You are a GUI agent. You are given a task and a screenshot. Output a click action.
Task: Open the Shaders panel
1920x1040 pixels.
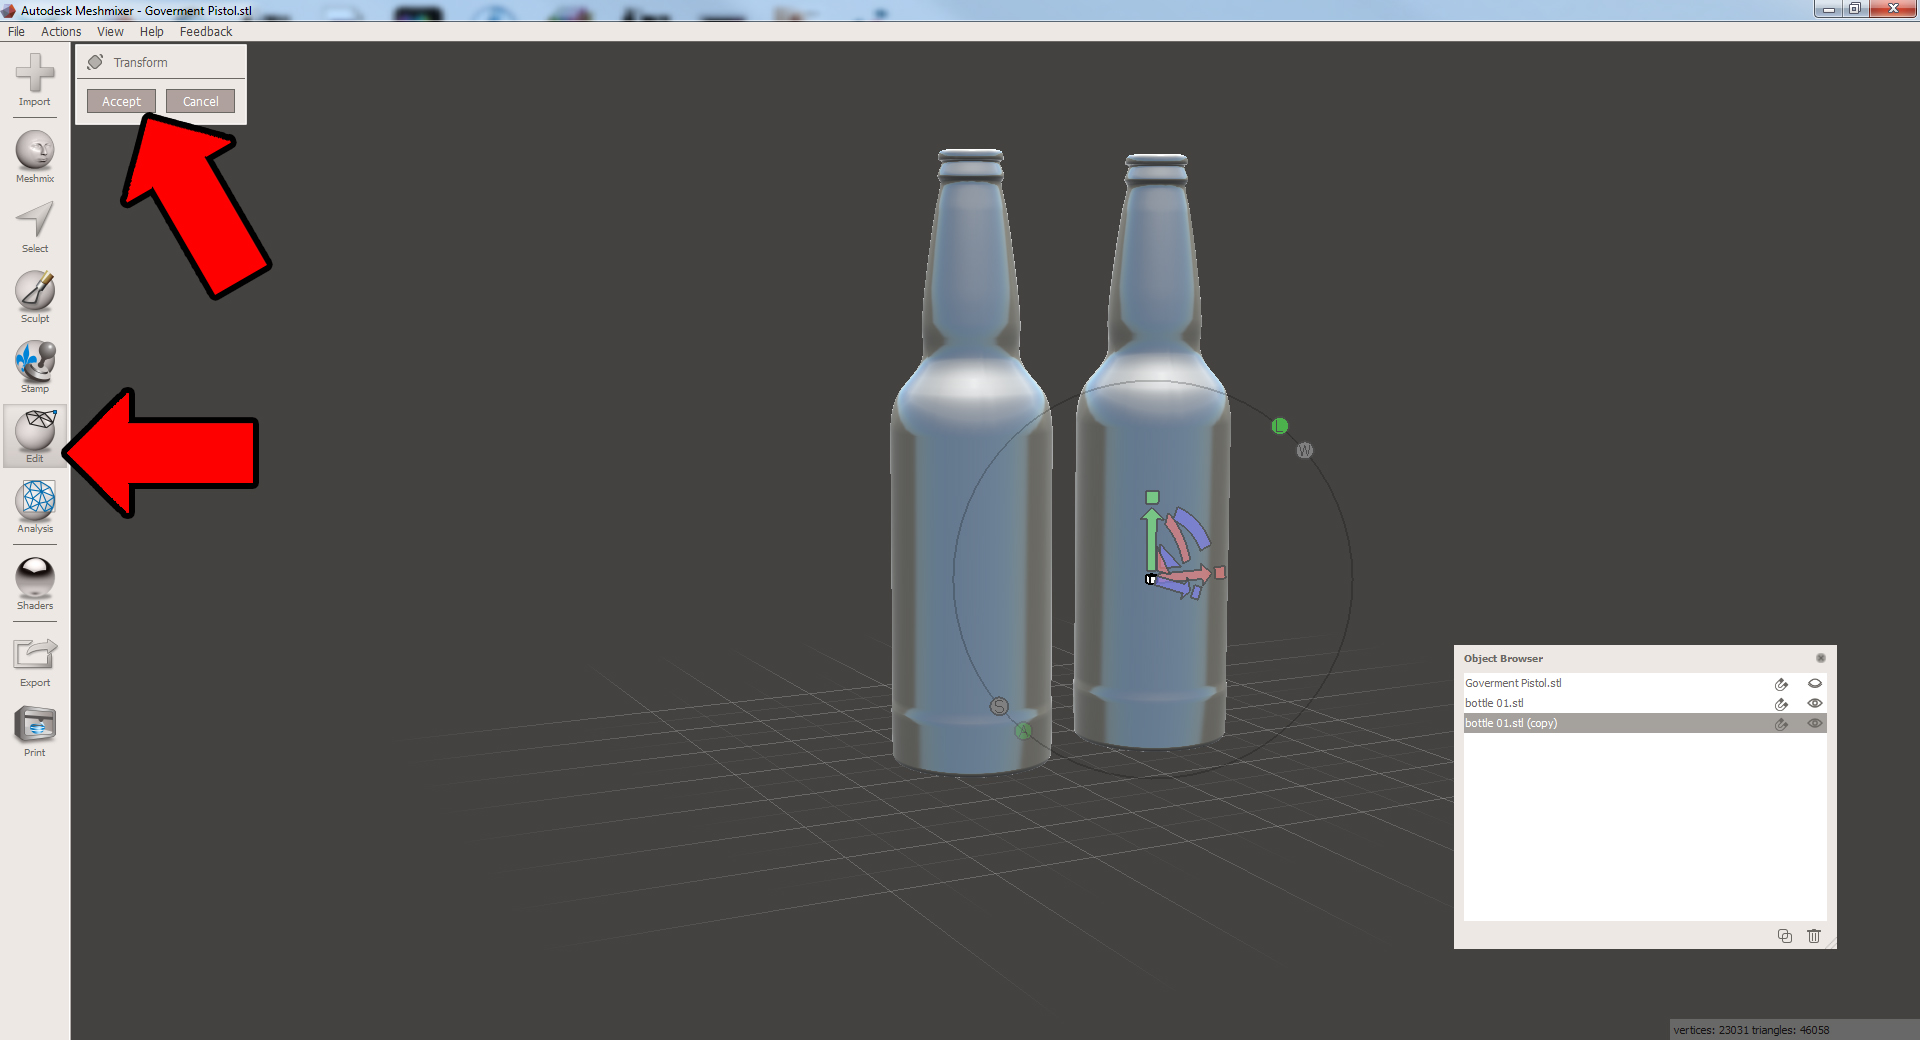[35, 584]
